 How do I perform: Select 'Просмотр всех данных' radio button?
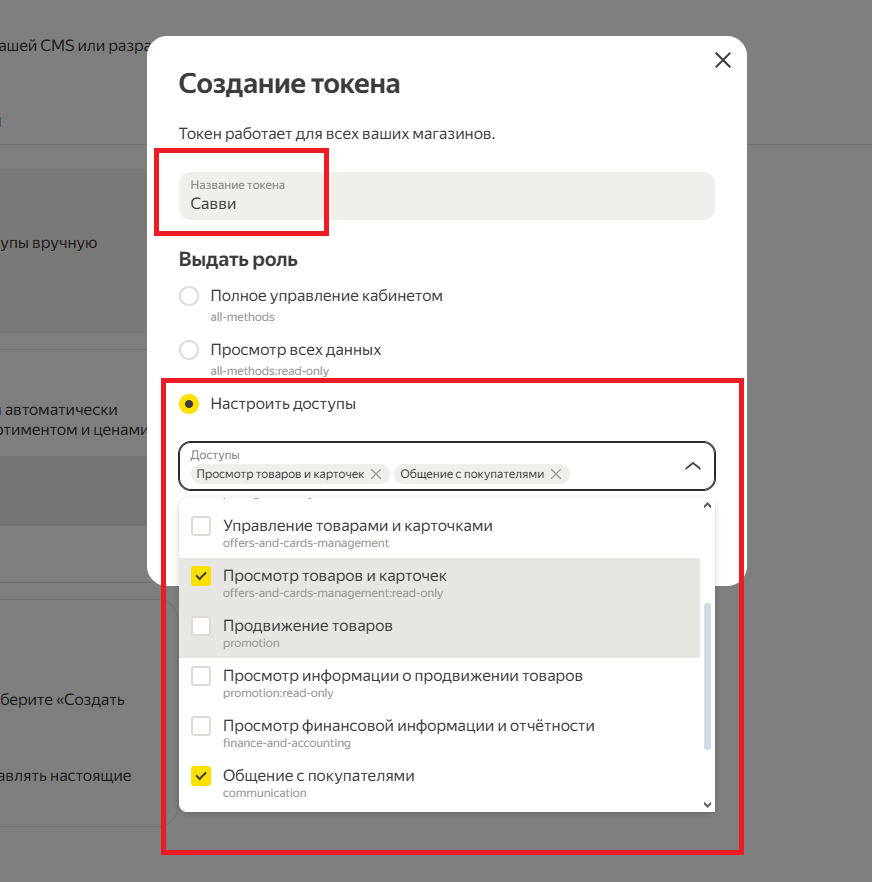point(189,350)
